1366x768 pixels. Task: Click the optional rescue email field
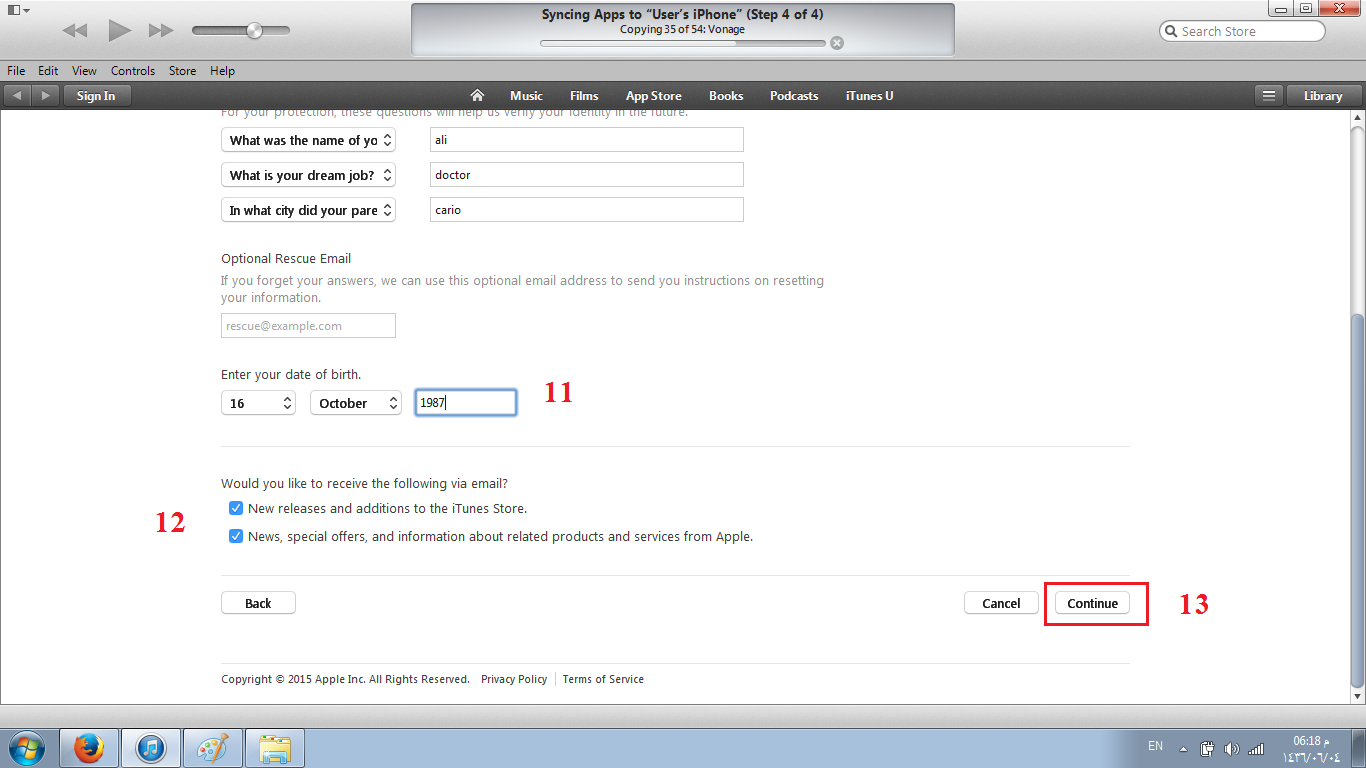pyautogui.click(x=308, y=325)
